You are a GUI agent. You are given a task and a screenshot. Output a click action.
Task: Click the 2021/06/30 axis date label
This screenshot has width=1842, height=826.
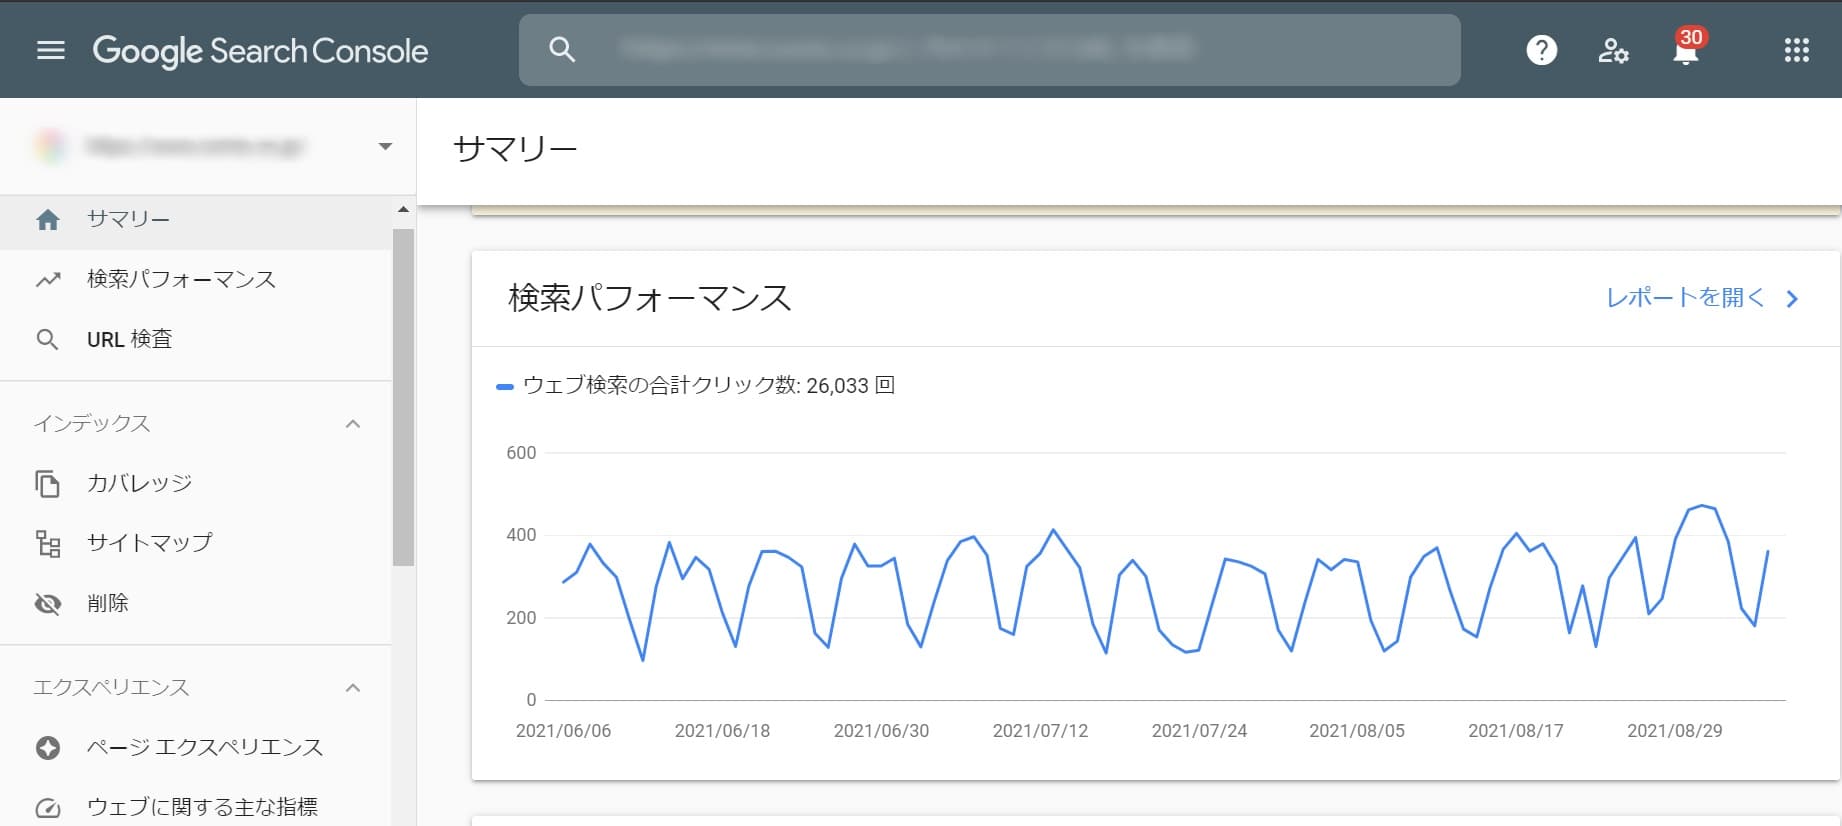pos(881,731)
